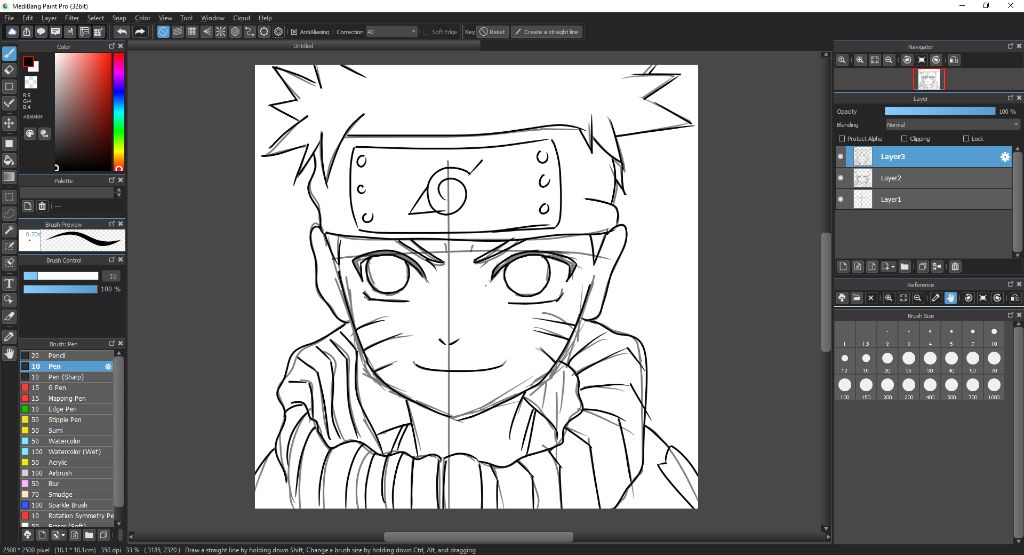Adjust the layer Opacity slider
This screenshot has width=1024, height=555.
coord(940,112)
